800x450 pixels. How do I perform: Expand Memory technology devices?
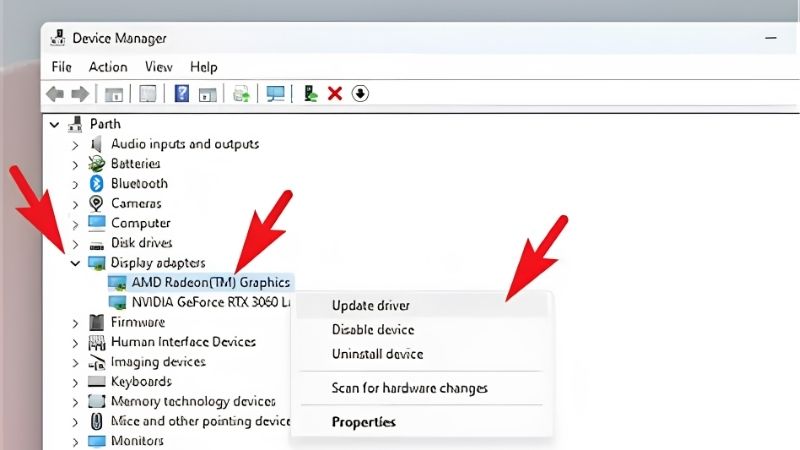[76, 403]
